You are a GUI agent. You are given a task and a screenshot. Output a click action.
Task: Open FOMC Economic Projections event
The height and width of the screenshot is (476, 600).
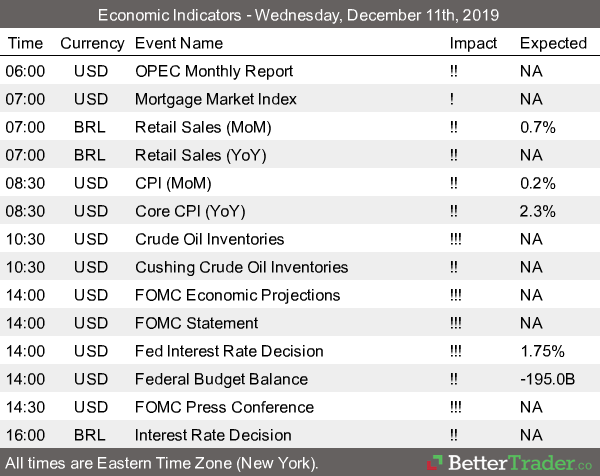pos(237,295)
